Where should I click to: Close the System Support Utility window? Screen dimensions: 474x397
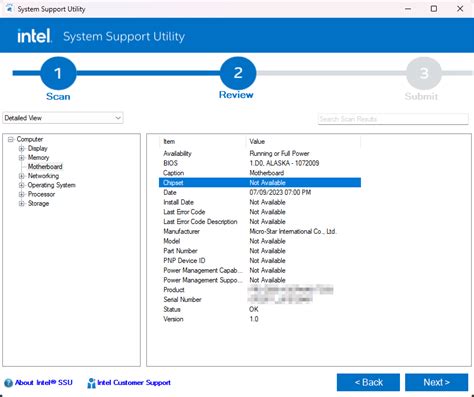460,9
